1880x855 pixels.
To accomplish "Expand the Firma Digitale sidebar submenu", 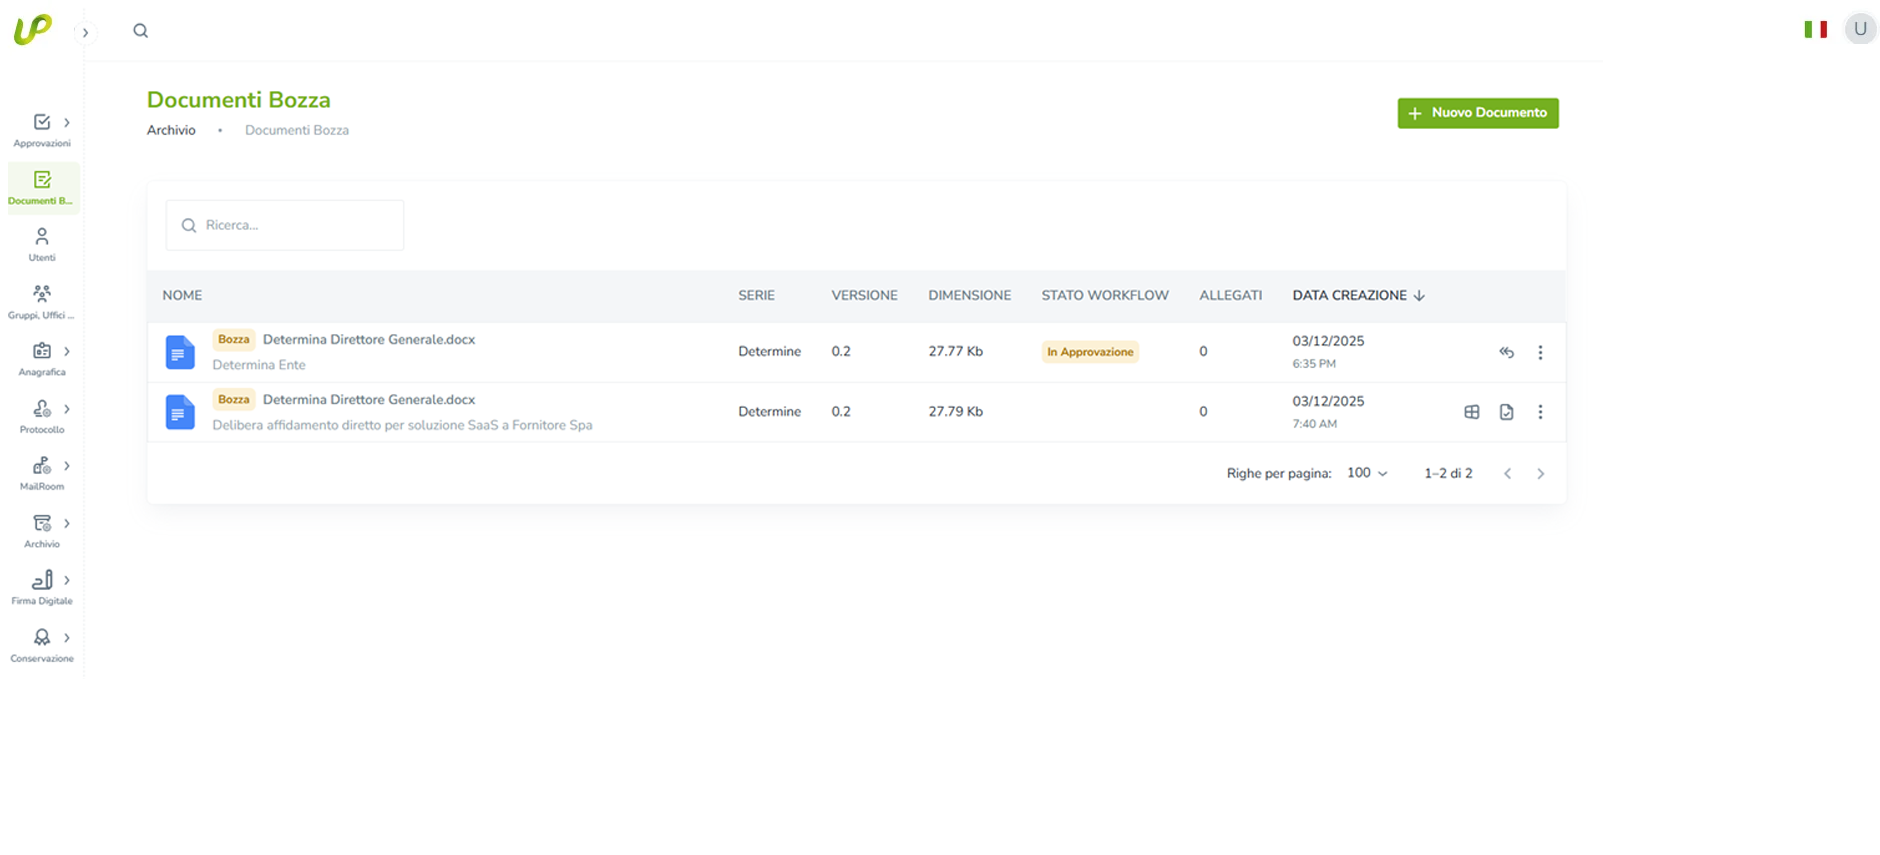I will pos(67,580).
